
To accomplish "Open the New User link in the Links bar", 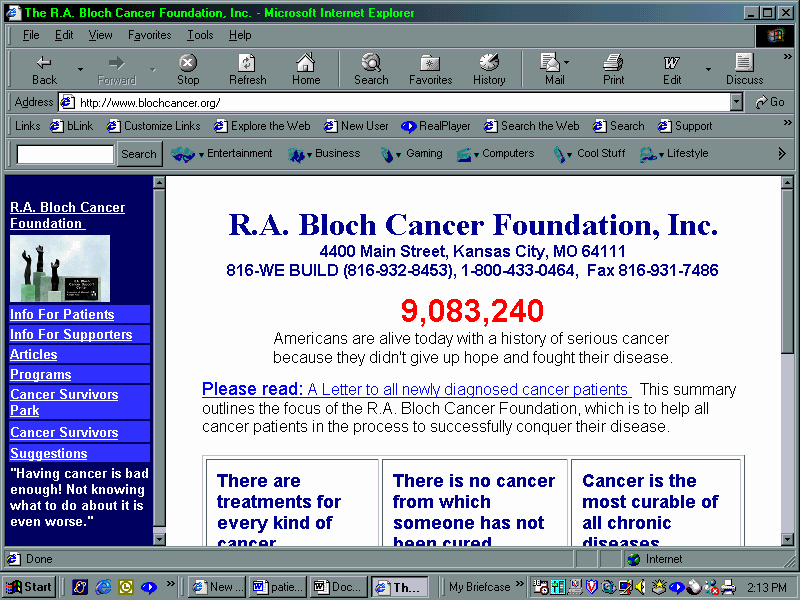I will point(356,126).
